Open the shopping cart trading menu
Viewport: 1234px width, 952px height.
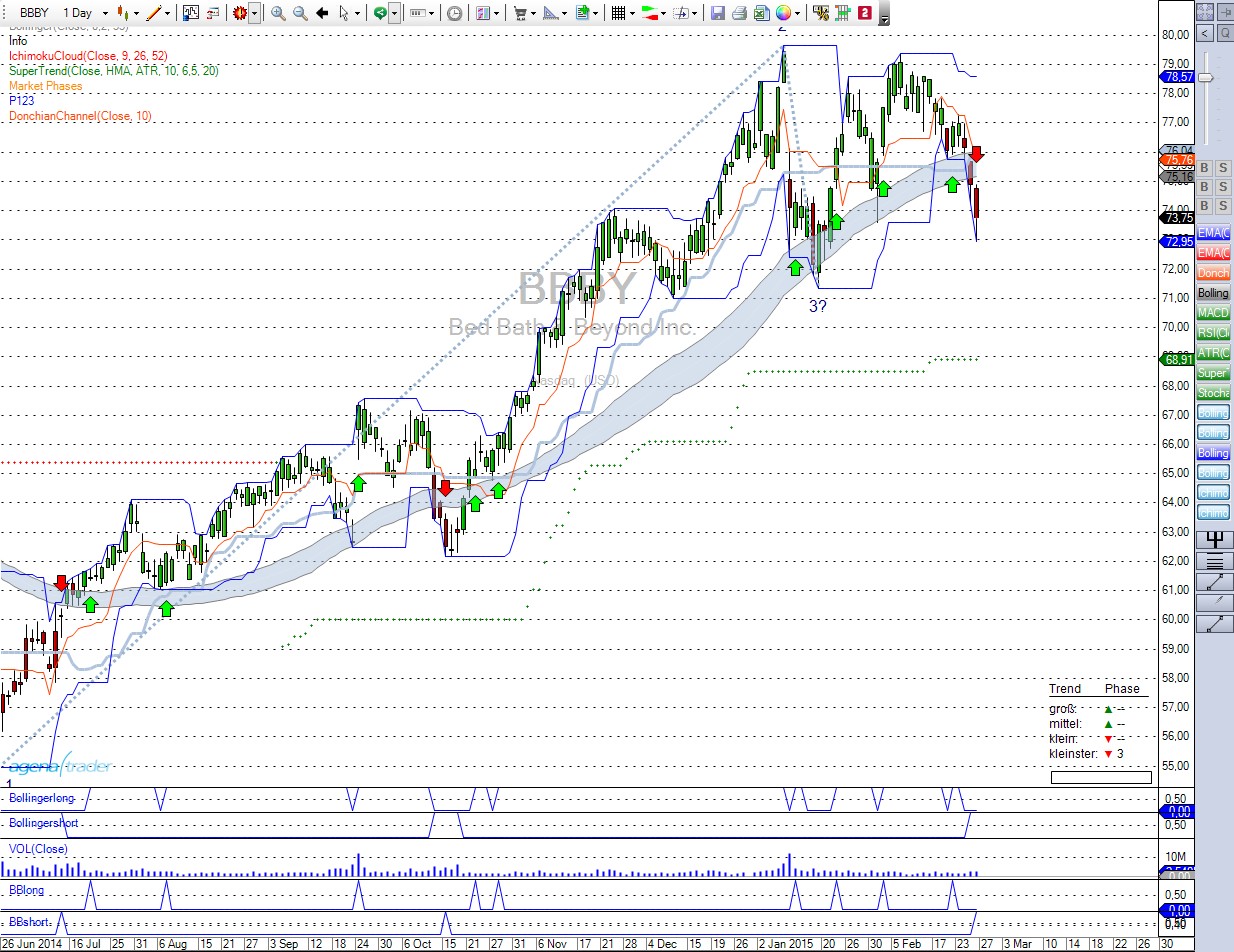[x=521, y=13]
